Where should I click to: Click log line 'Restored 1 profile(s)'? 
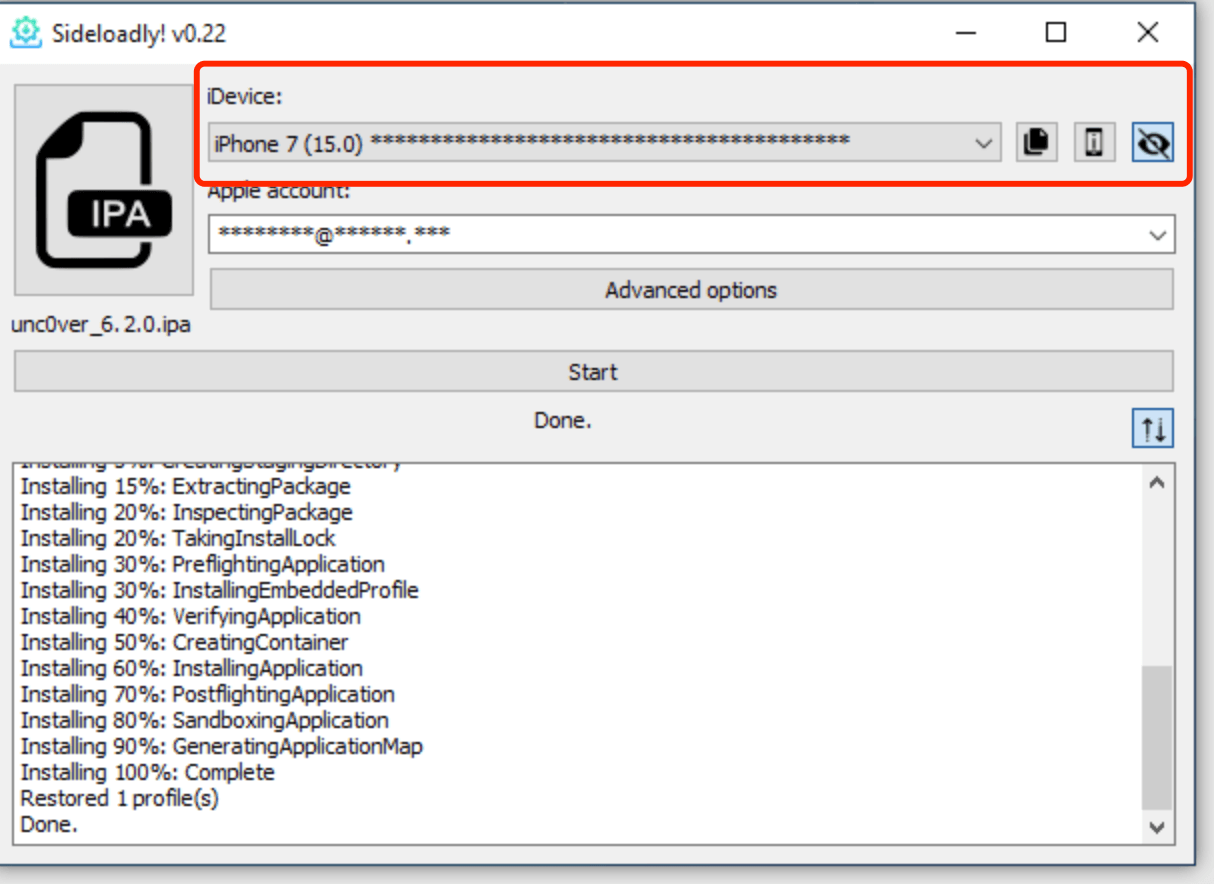click(x=120, y=799)
